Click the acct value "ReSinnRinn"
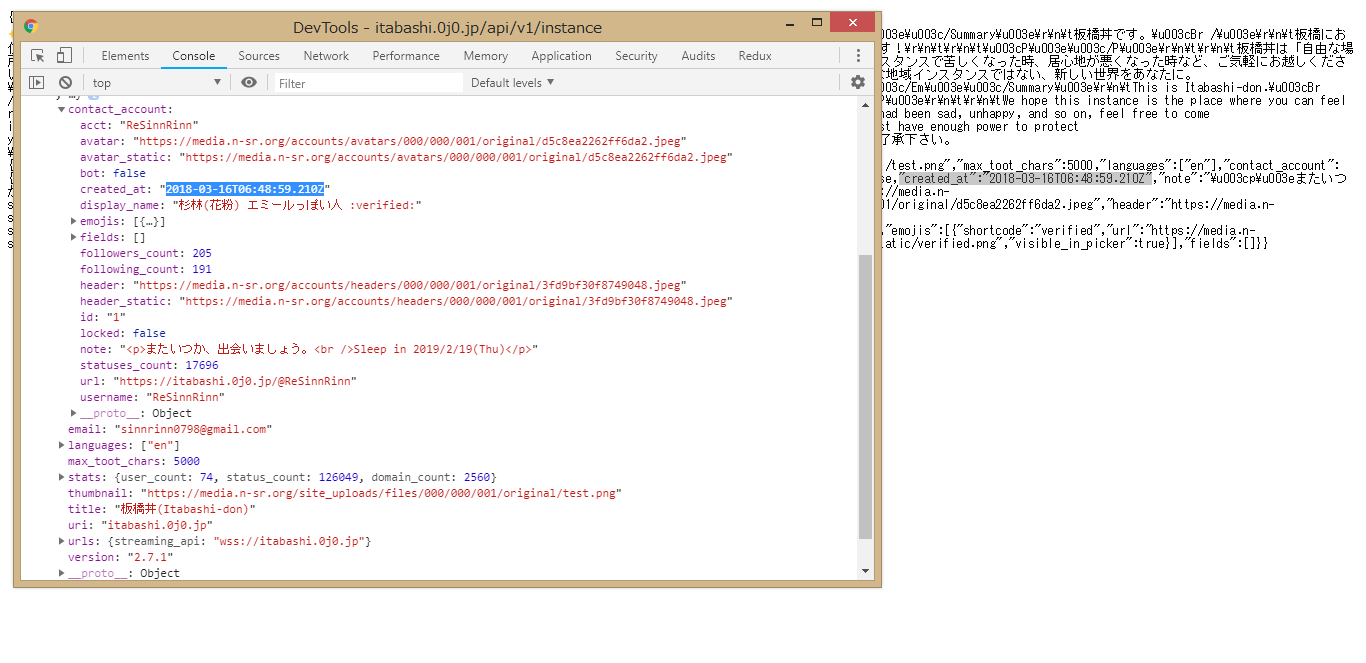1366x663 pixels. [158, 125]
